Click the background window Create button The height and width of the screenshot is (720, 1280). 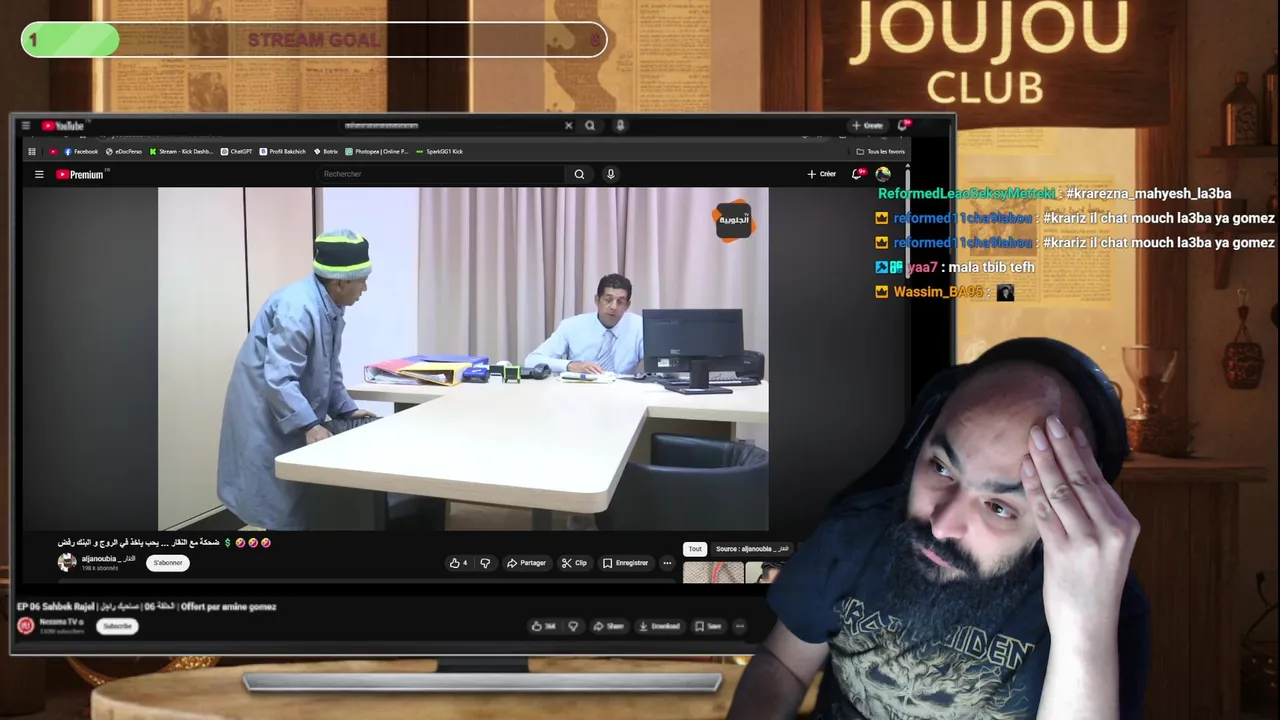pyautogui.click(x=868, y=126)
